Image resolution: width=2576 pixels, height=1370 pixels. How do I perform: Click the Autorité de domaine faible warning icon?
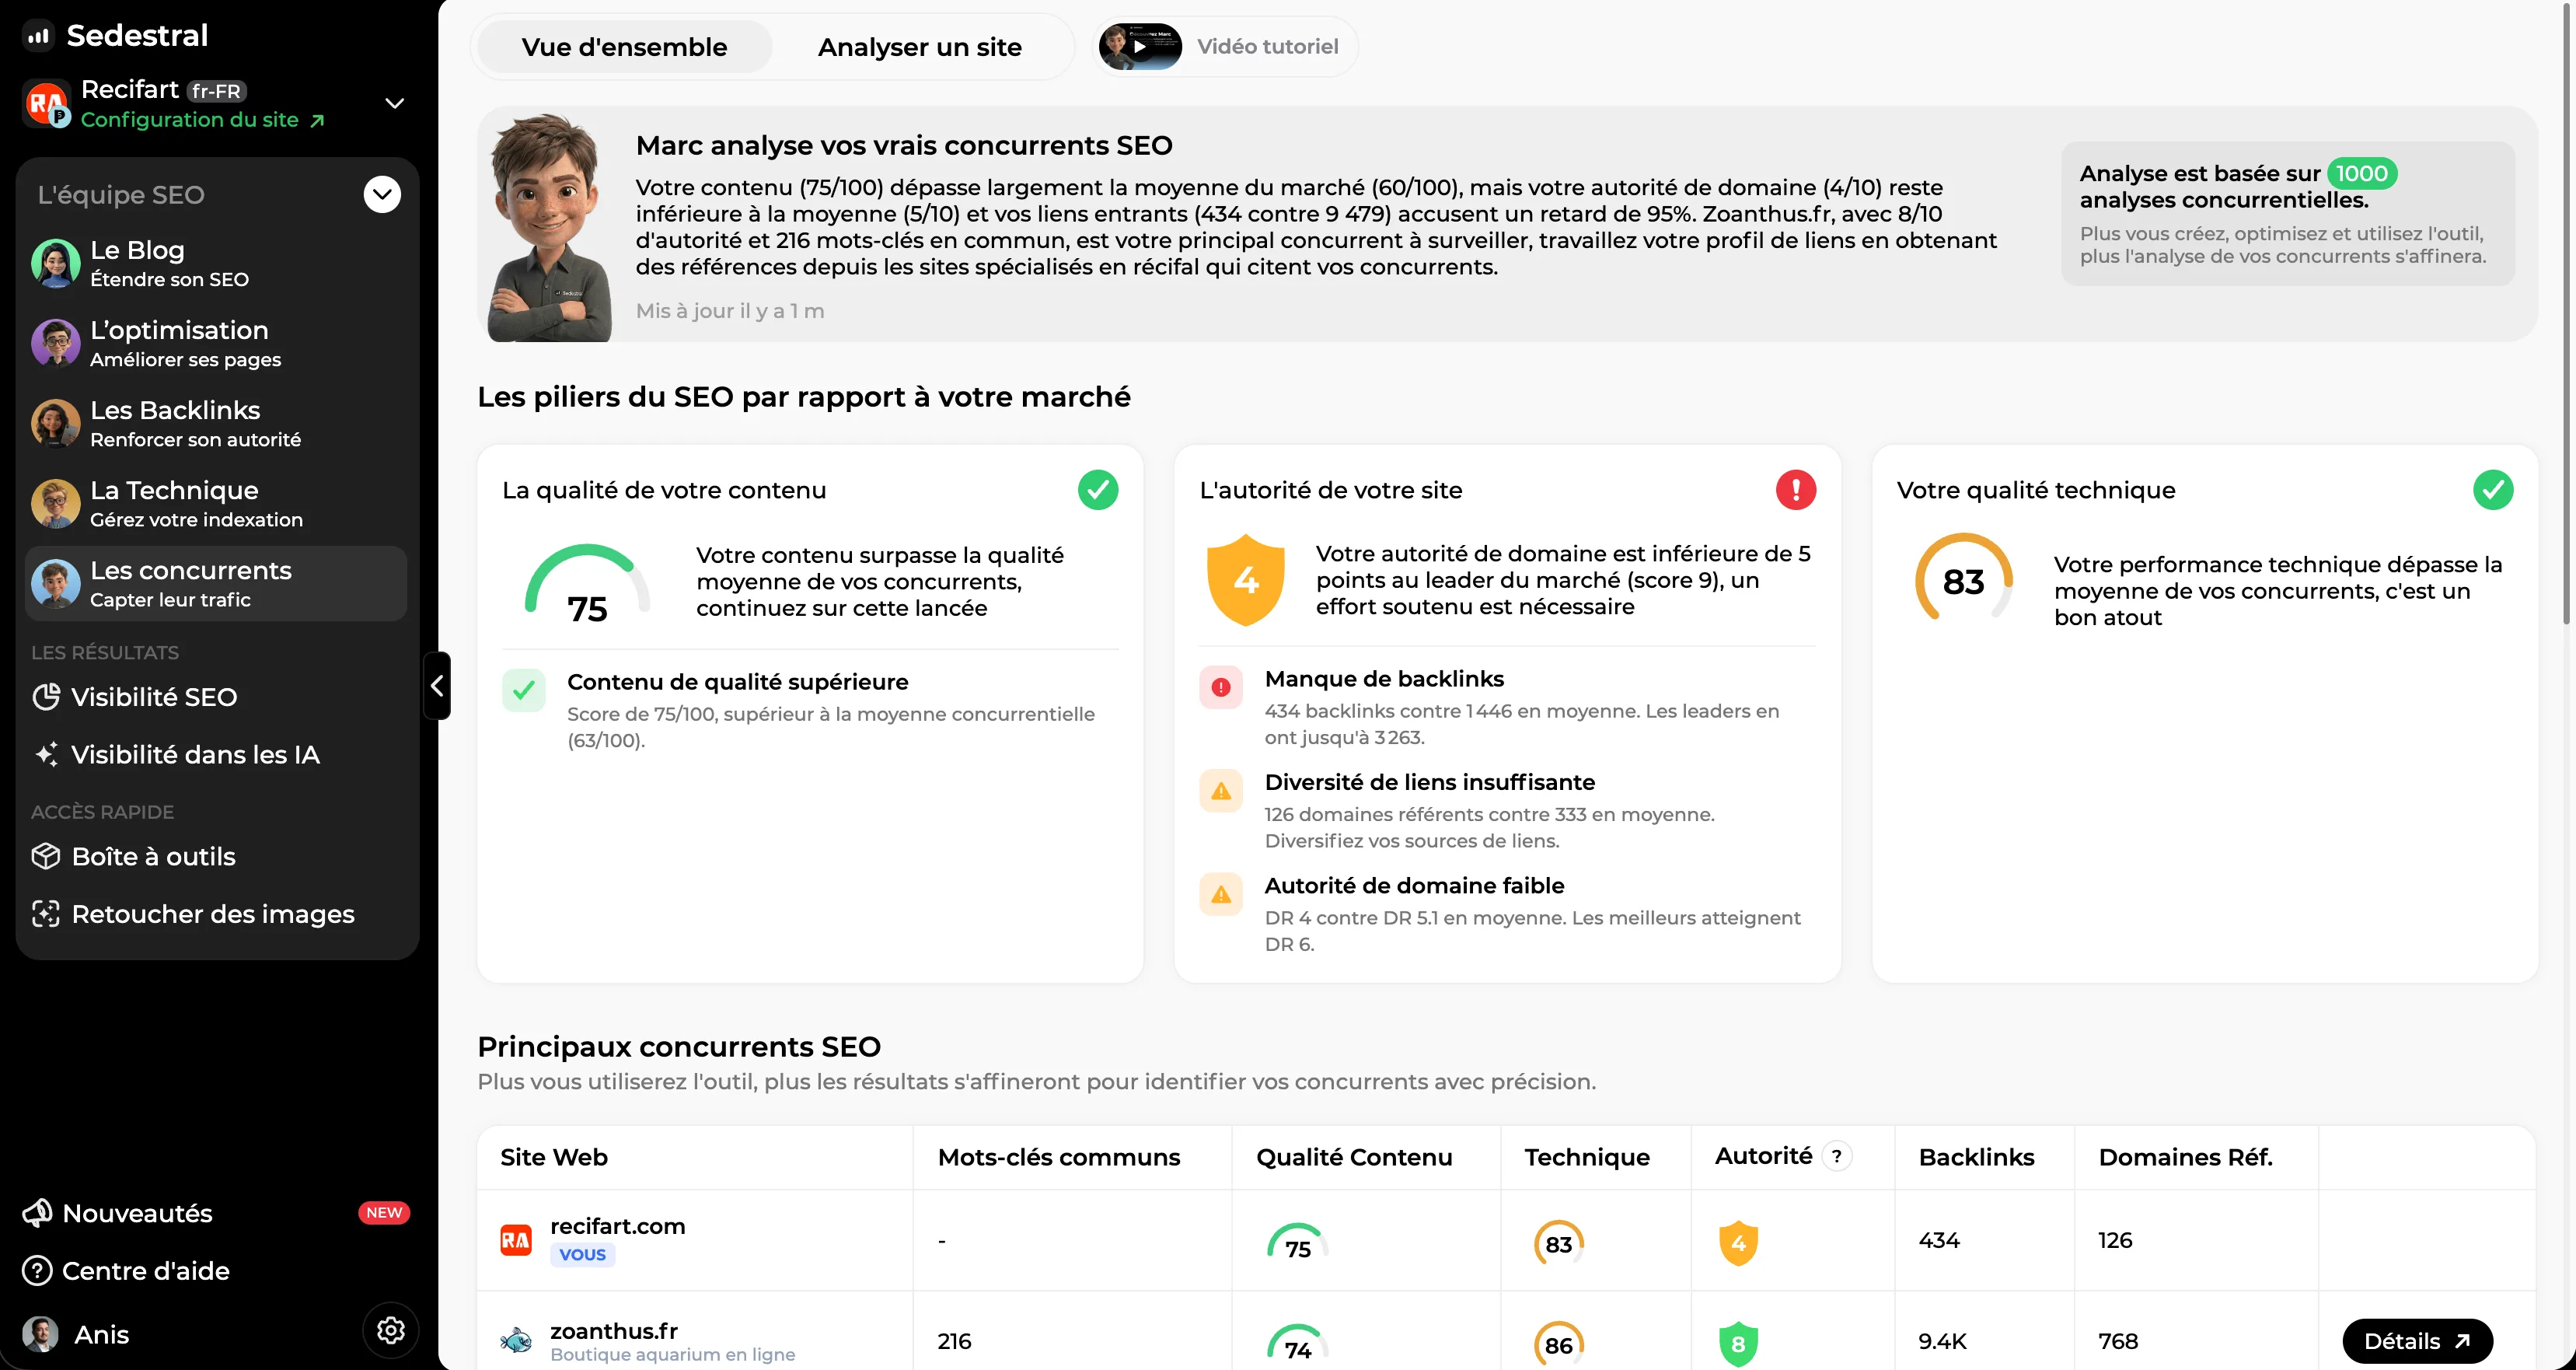click(x=1221, y=894)
